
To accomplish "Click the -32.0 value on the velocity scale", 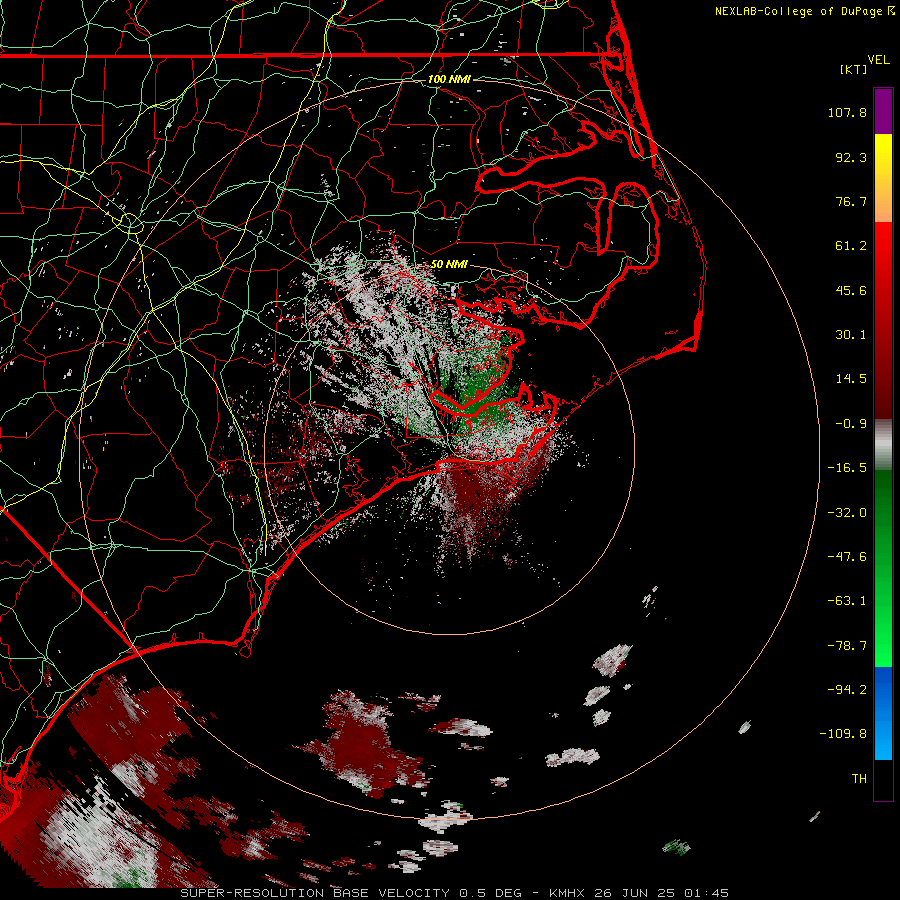I will [x=847, y=513].
